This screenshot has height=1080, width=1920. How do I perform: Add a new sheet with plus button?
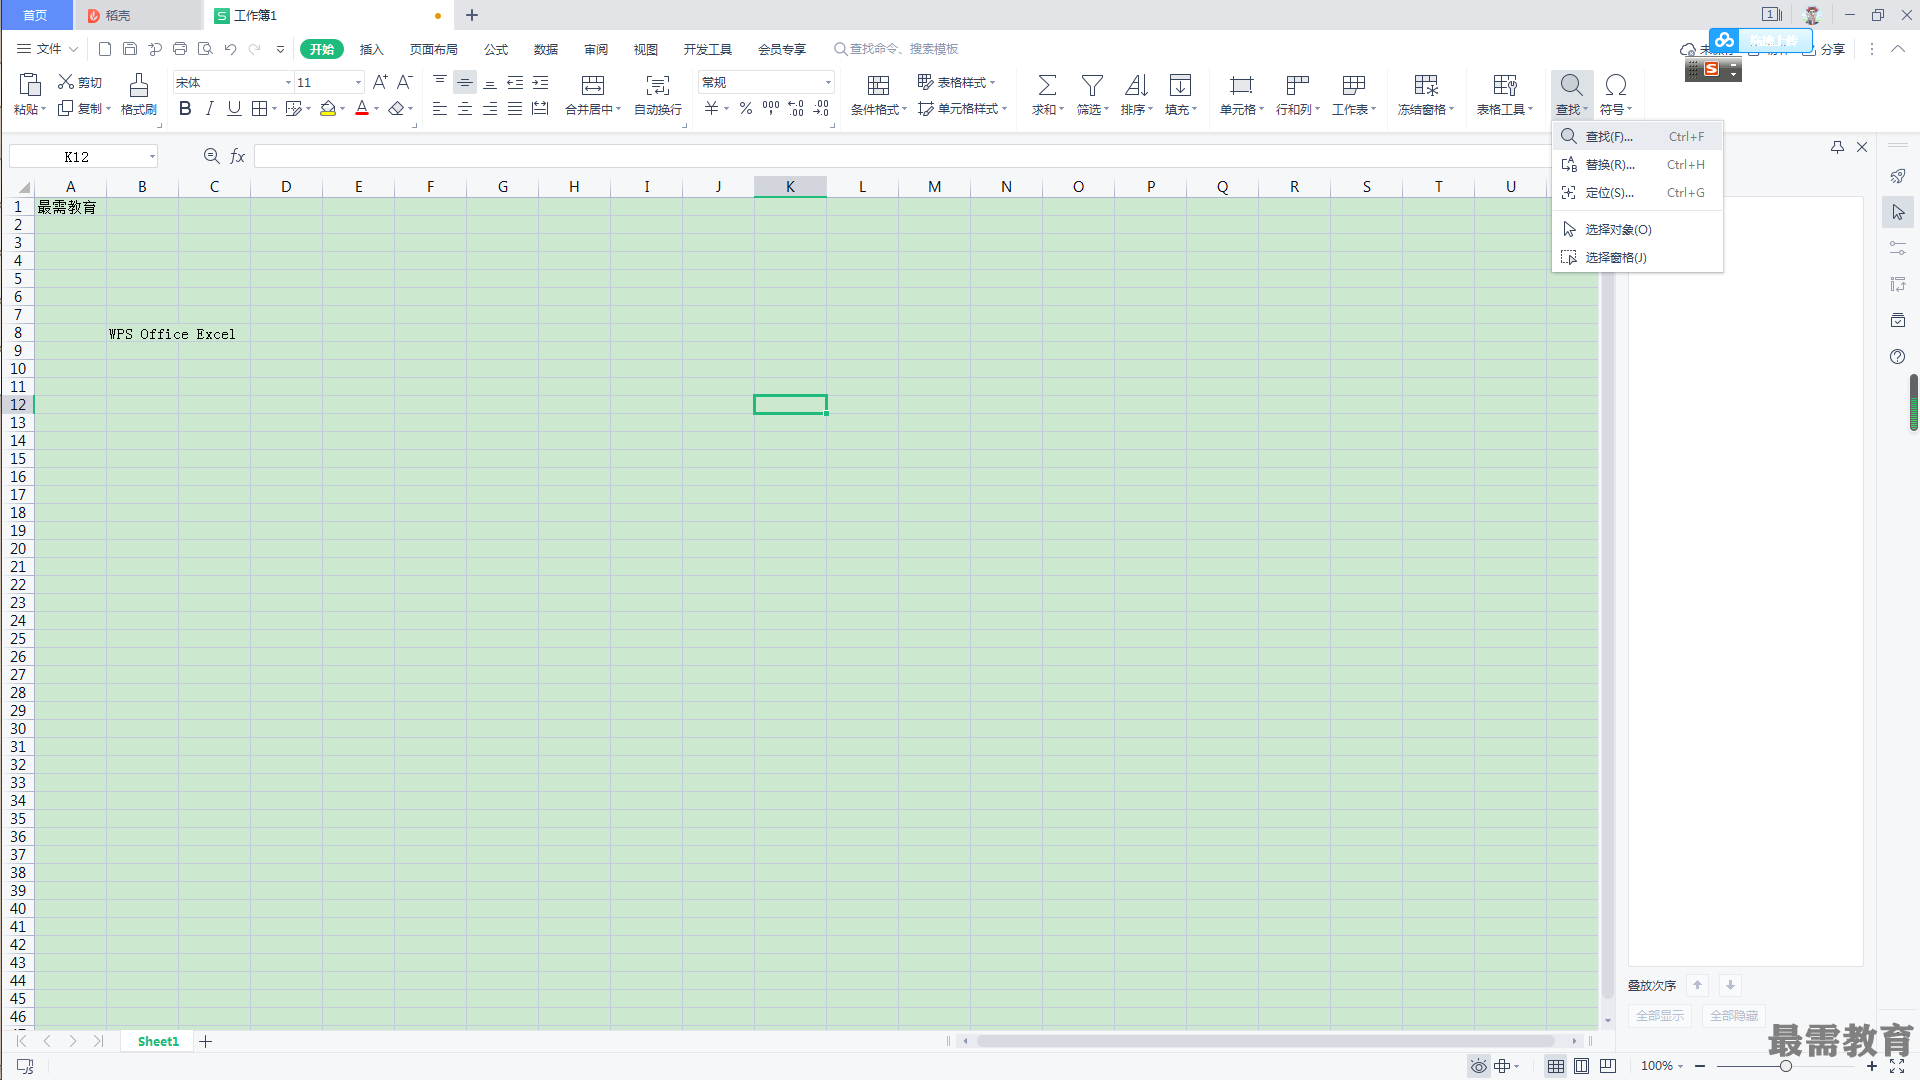(x=206, y=1041)
